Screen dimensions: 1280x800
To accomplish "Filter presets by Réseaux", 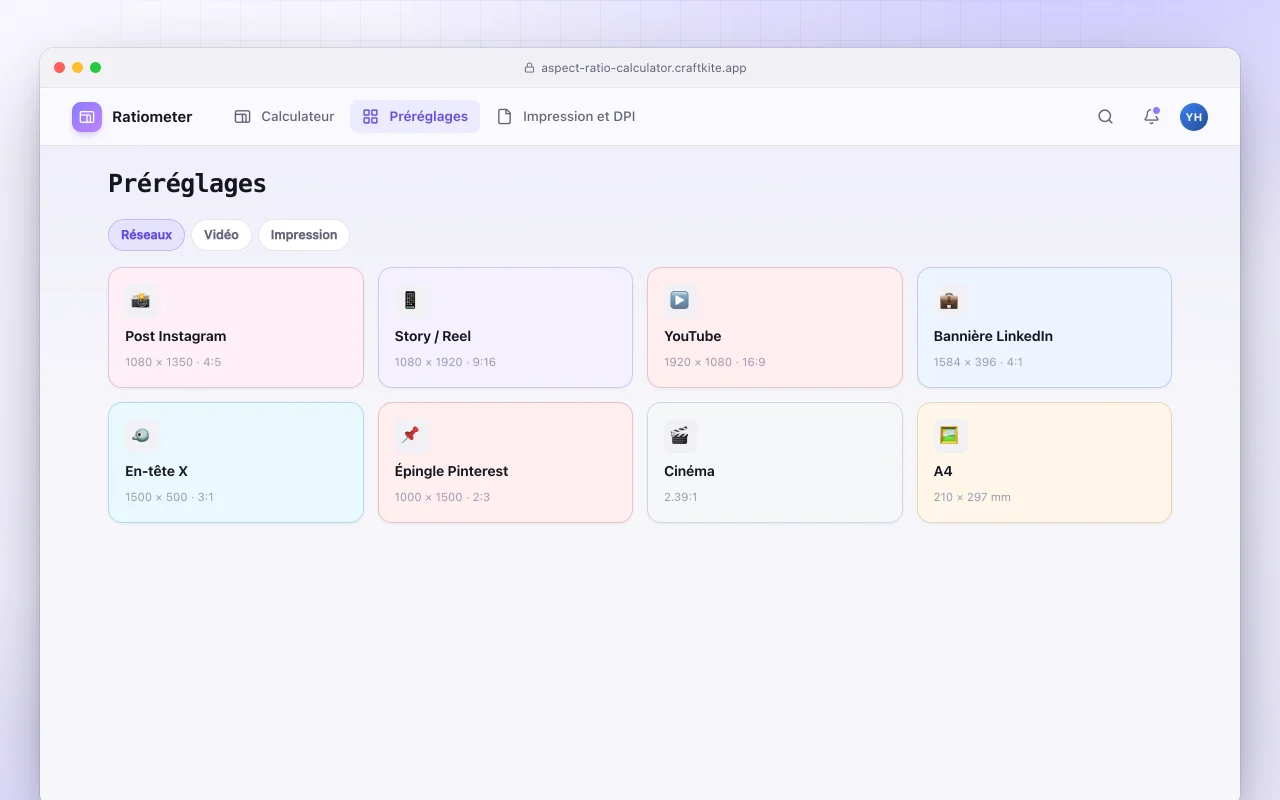I will click(x=146, y=235).
